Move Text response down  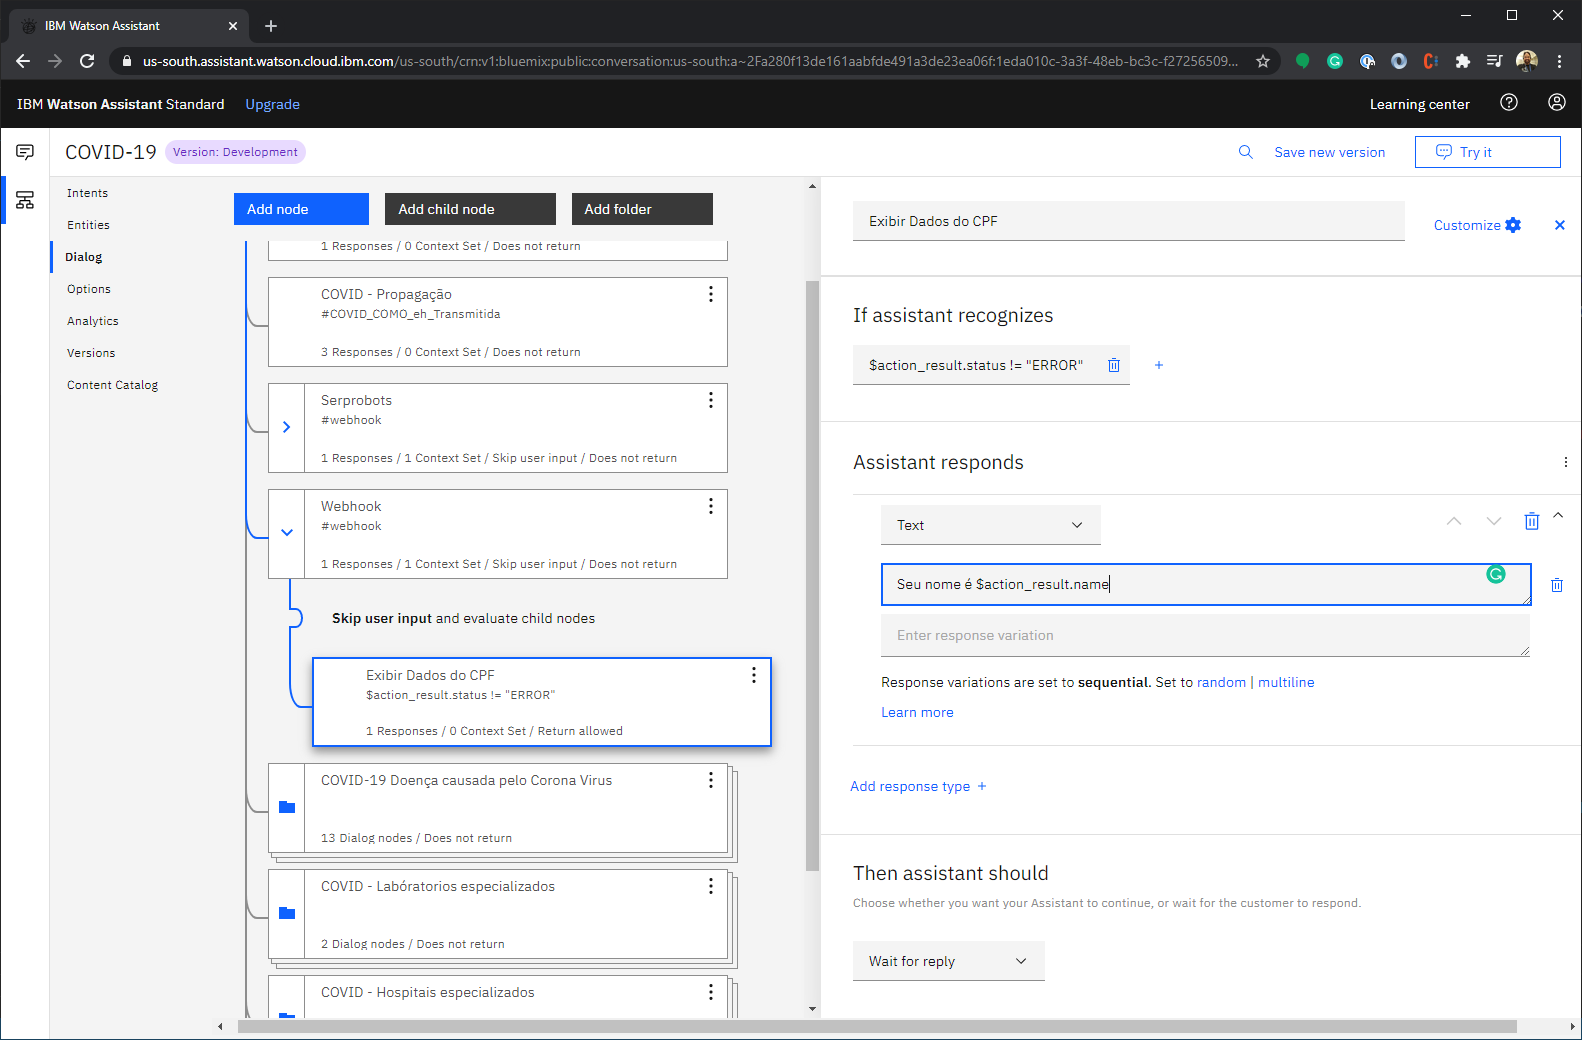pos(1494,521)
